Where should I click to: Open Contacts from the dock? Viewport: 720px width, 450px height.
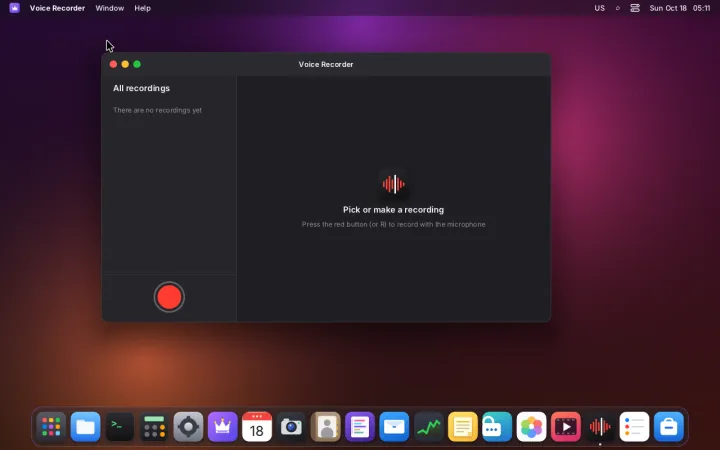[326, 427]
